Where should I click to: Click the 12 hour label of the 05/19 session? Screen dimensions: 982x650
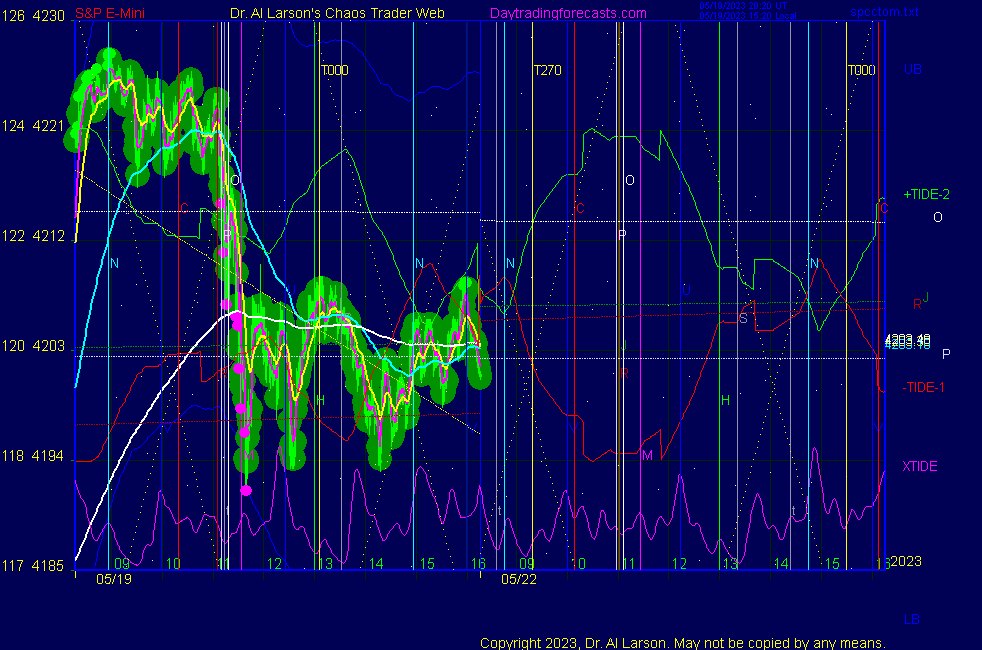[x=274, y=564]
